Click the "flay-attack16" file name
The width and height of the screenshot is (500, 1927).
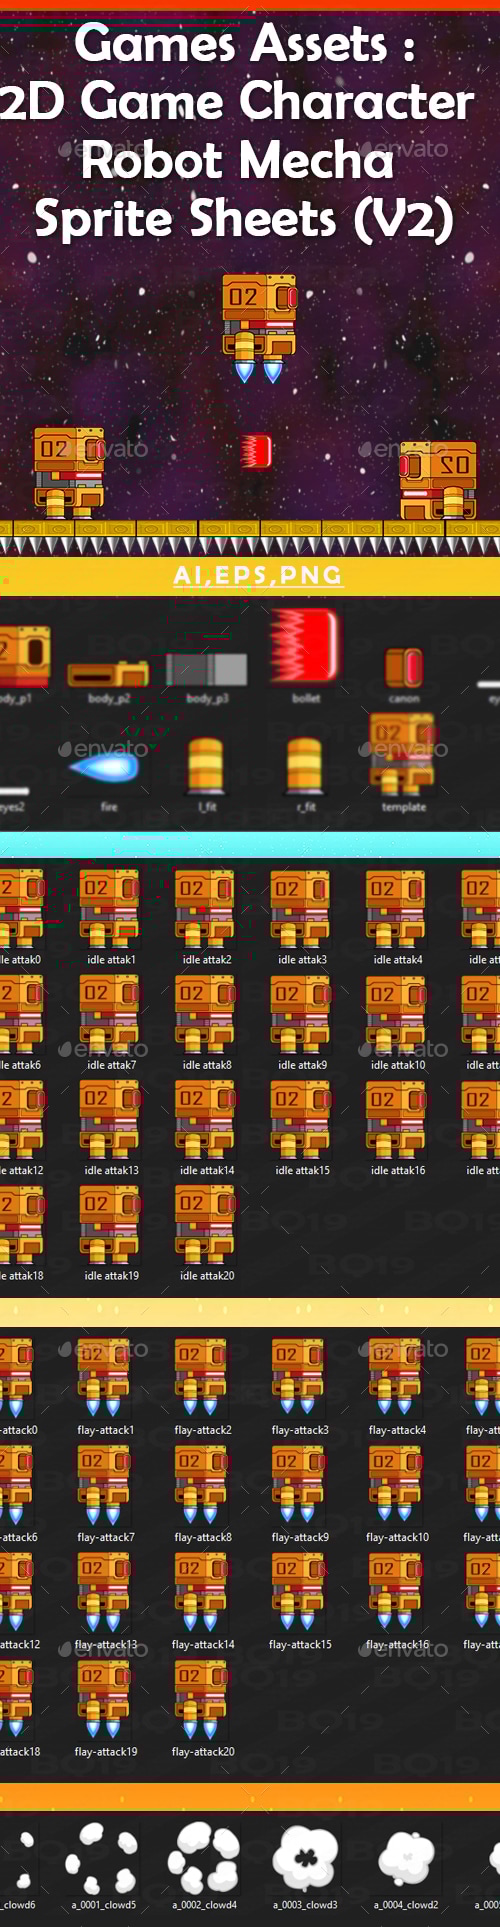tap(397, 1644)
